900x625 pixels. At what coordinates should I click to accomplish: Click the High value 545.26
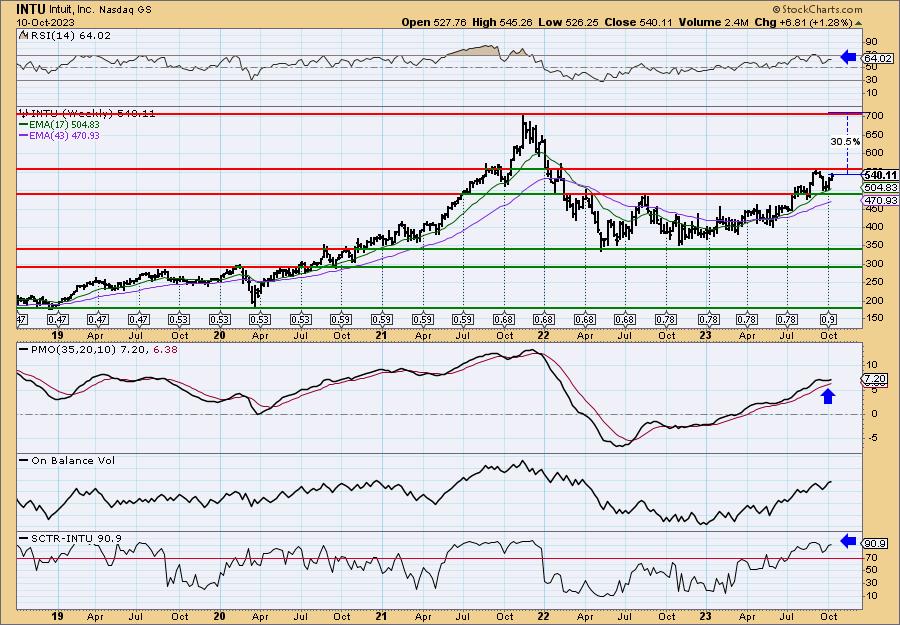point(516,22)
